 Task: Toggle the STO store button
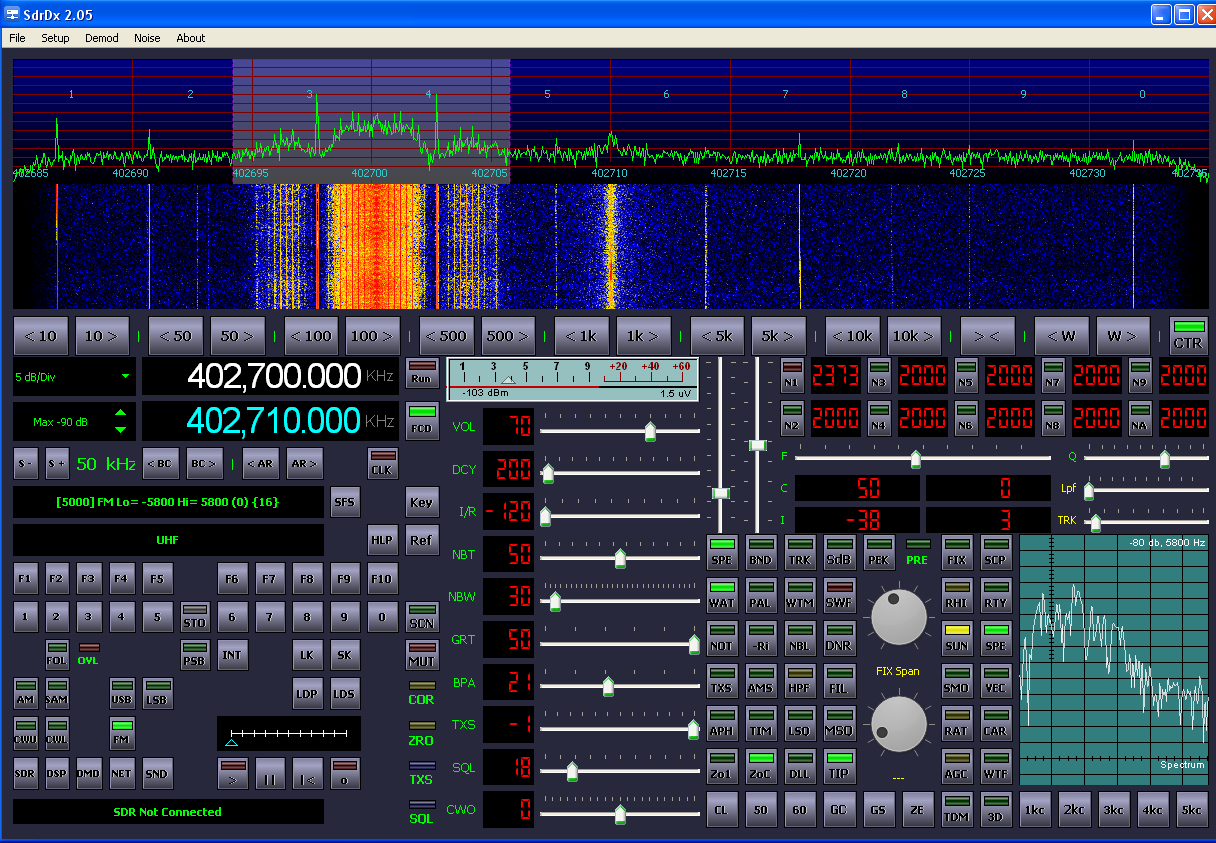click(194, 616)
